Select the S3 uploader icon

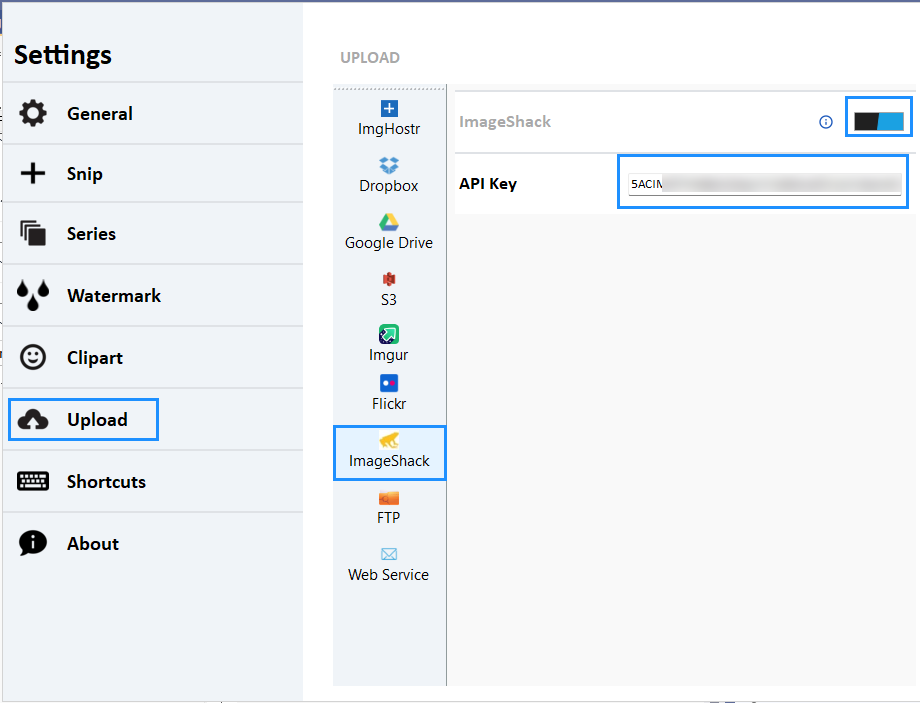click(x=389, y=279)
